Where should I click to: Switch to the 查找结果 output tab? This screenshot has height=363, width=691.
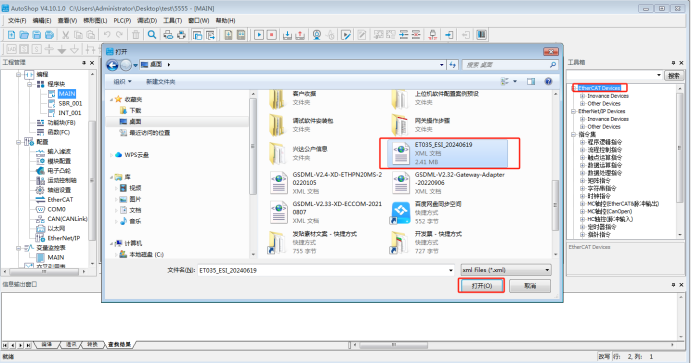(119, 344)
